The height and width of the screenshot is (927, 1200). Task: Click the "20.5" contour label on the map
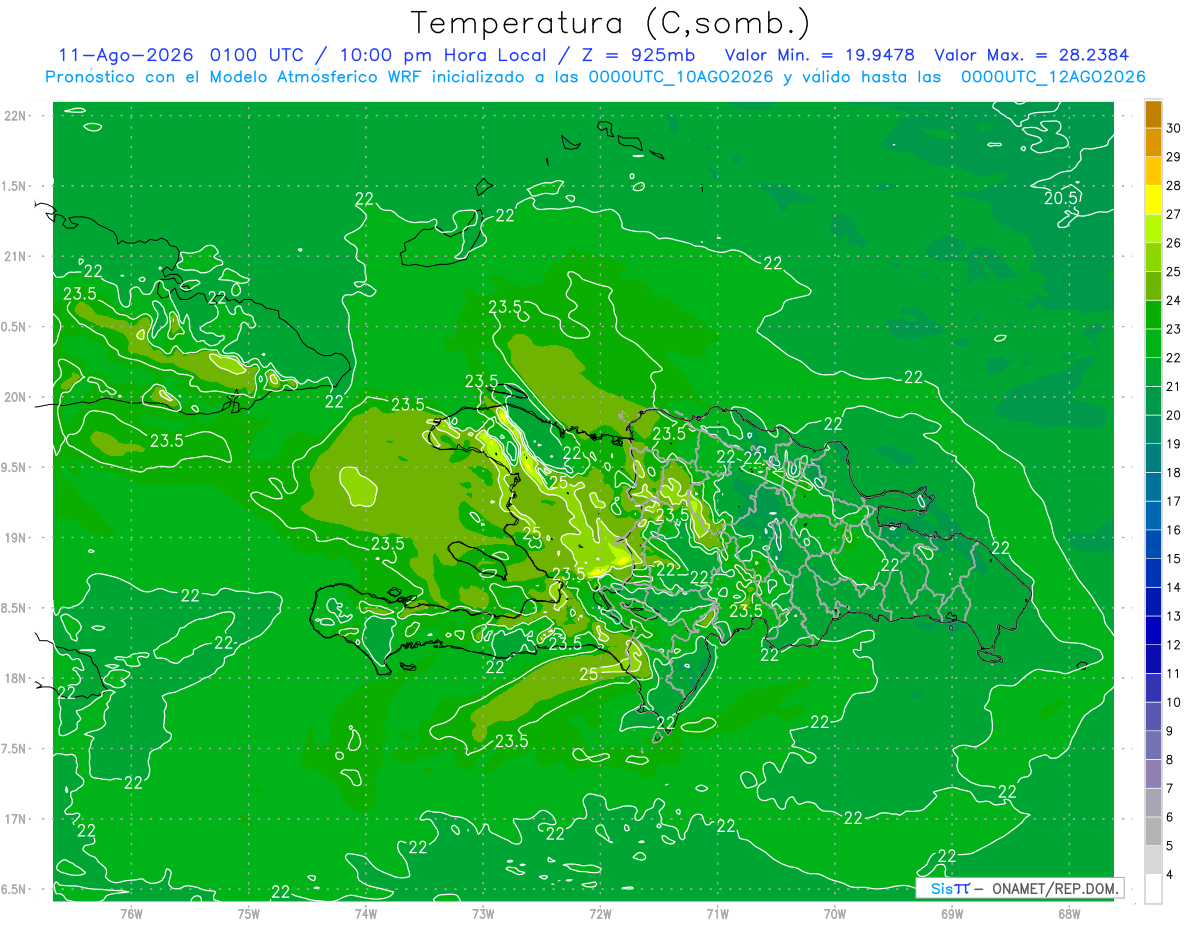(1061, 198)
